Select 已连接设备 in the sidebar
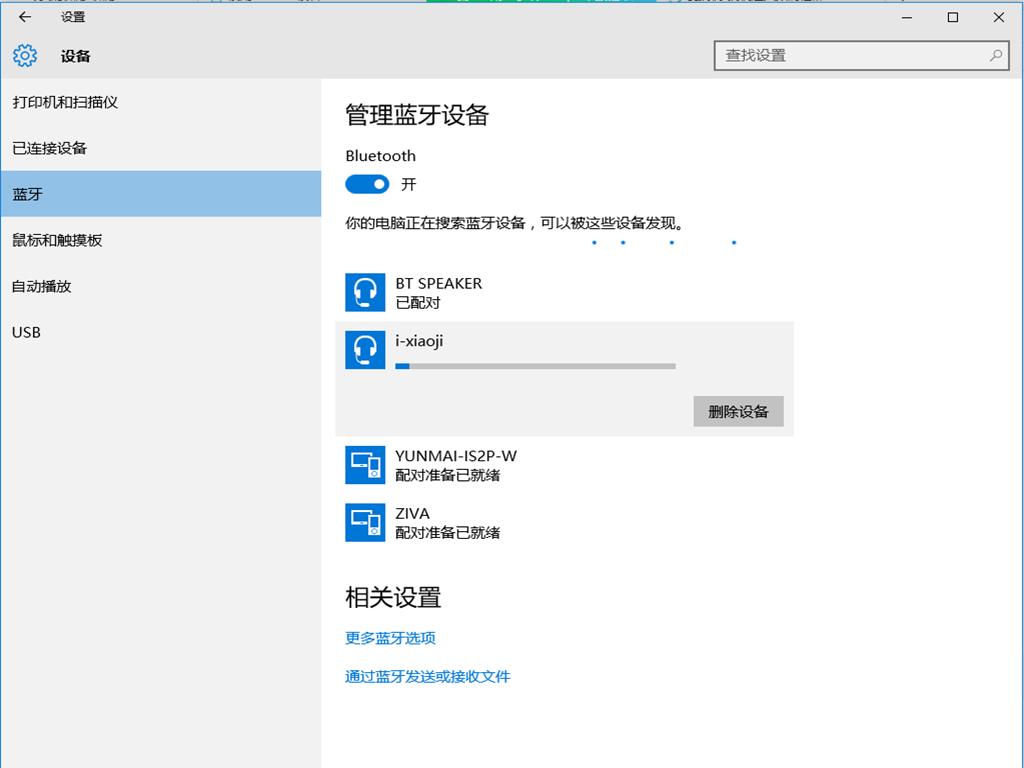Viewport: 1024px width, 768px height. 50,148
